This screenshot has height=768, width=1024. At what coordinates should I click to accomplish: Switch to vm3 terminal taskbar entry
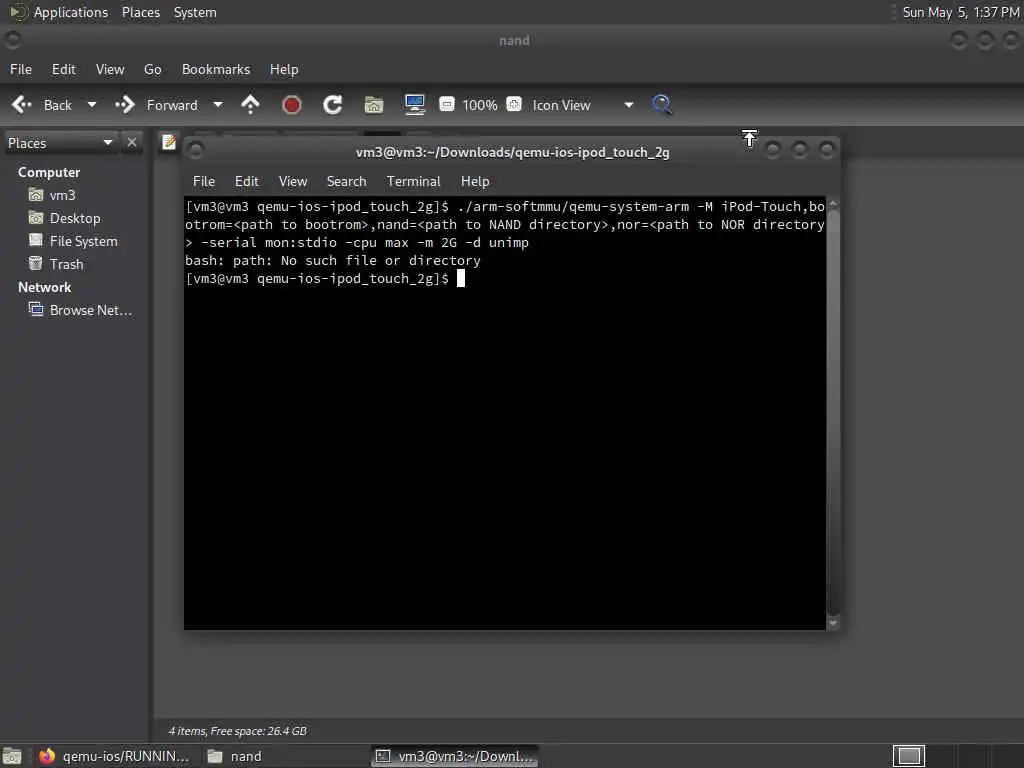tap(455, 756)
